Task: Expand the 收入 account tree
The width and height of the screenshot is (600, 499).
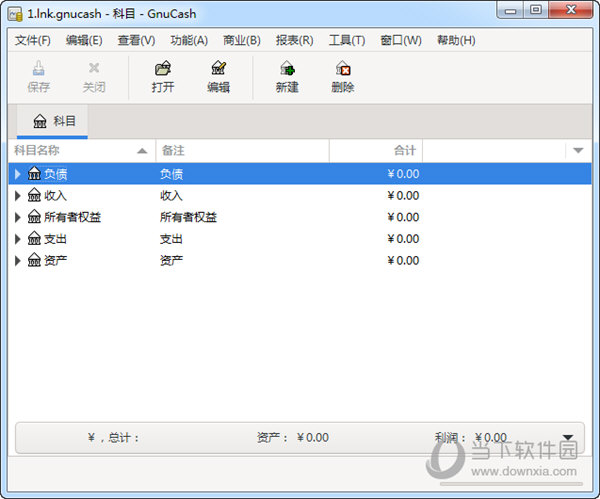Action: (18, 196)
